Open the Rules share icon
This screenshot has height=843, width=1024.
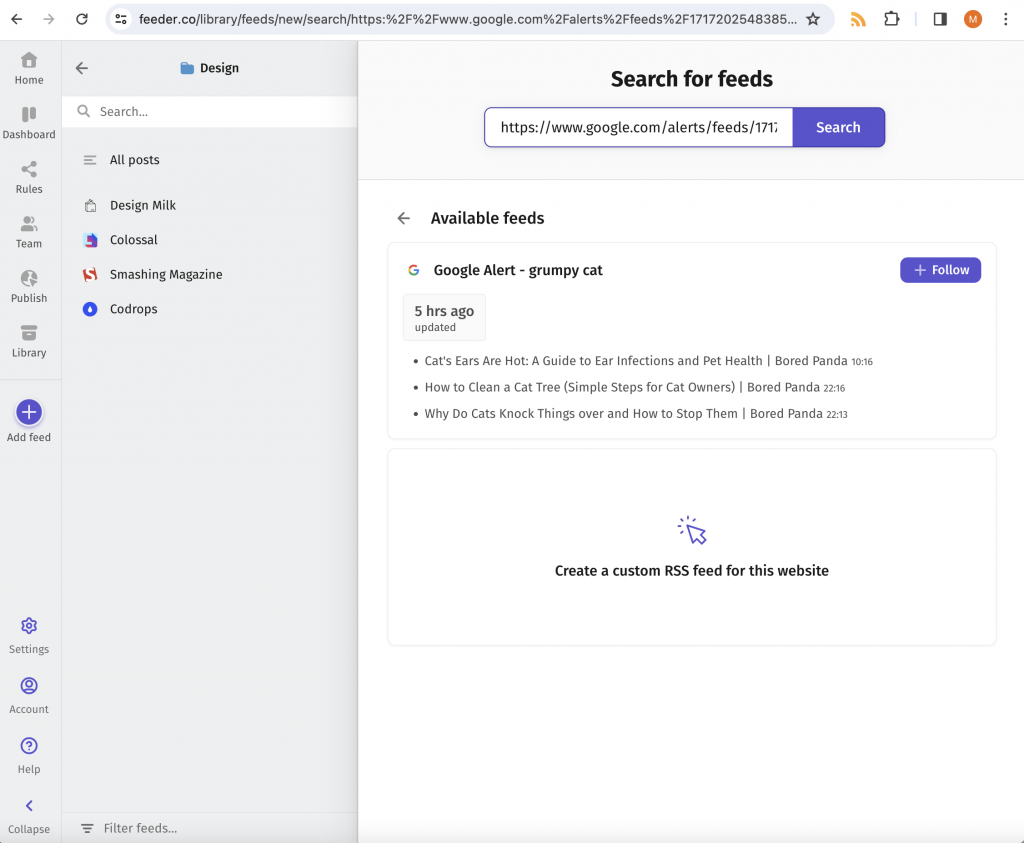pos(29,170)
